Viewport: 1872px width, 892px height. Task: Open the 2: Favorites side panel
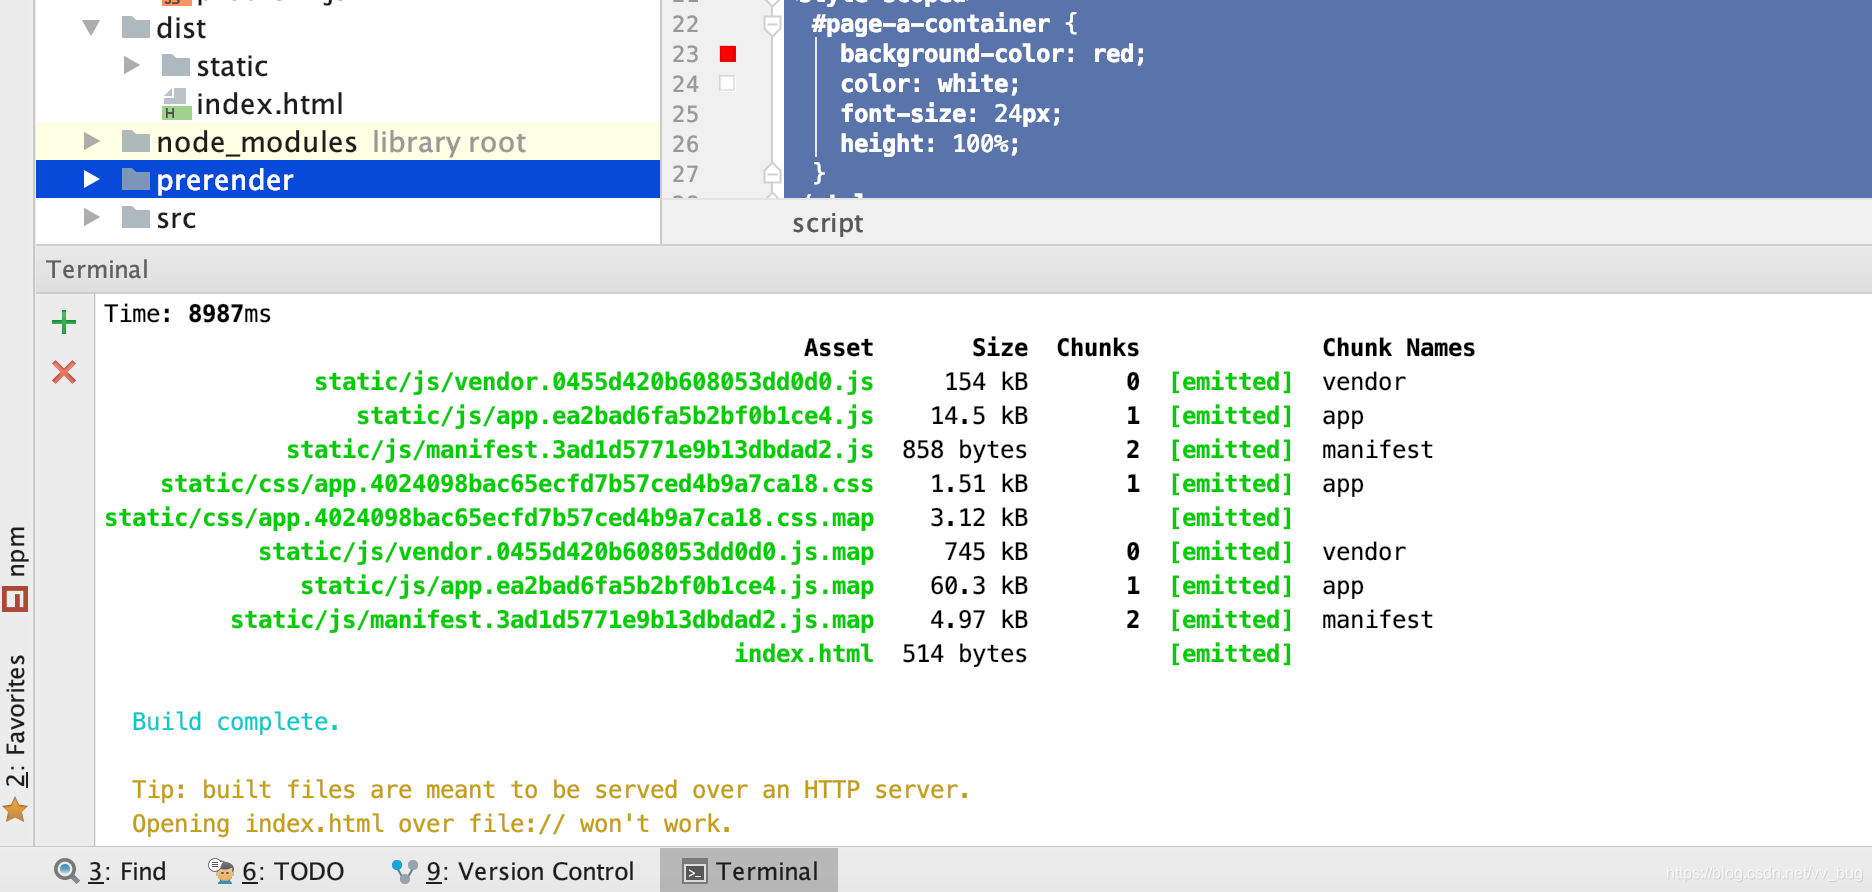(x=16, y=738)
